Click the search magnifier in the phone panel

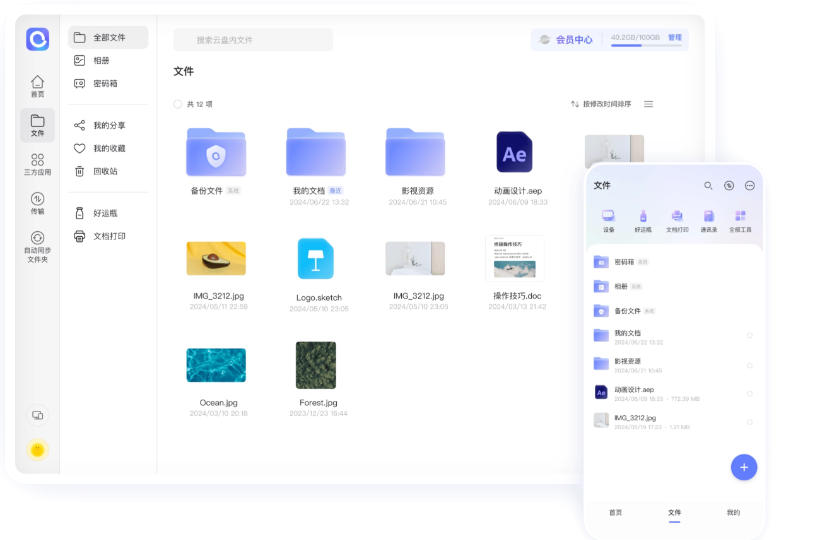[x=708, y=186]
